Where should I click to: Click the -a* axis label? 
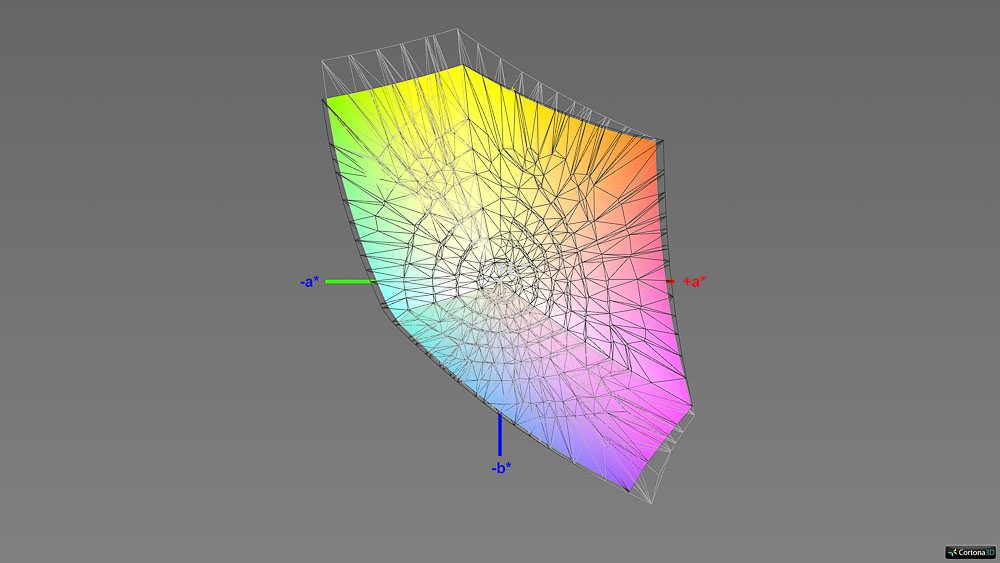[x=310, y=281]
